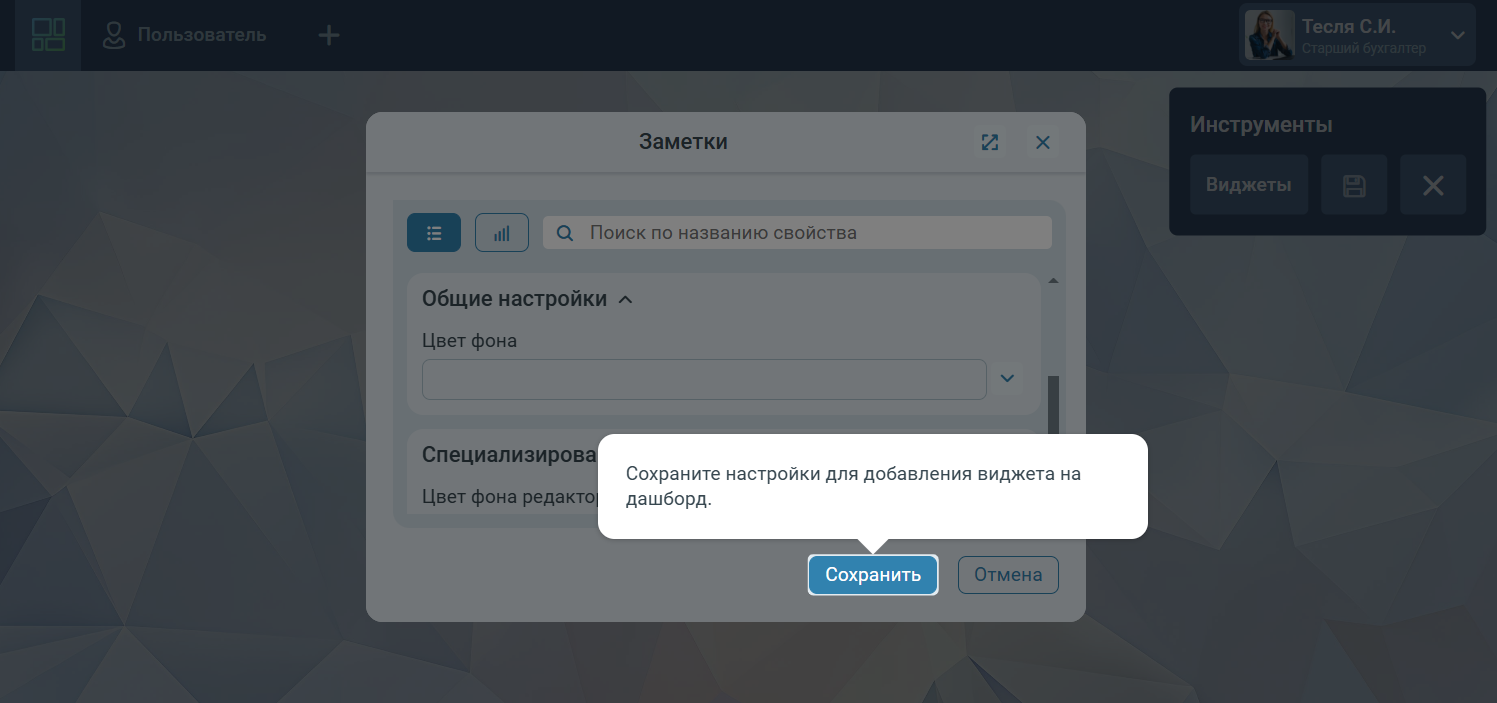Viewport: 1497px width, 703px height.
Task: Expand Заметки dialog to fullscreen
Action: click(x=990, y=142)
